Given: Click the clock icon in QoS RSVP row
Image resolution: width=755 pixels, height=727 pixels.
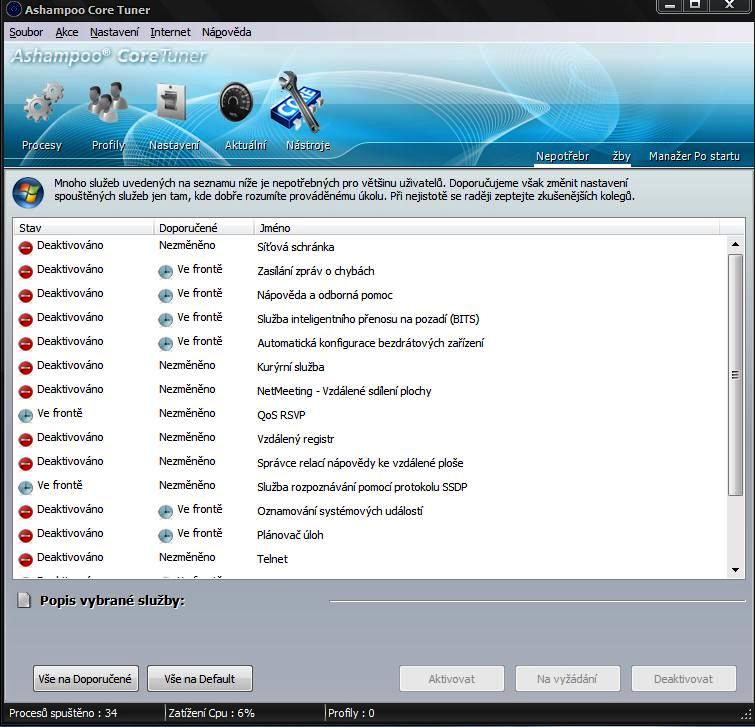Looking at the screenshot, I should click(26, 415).
